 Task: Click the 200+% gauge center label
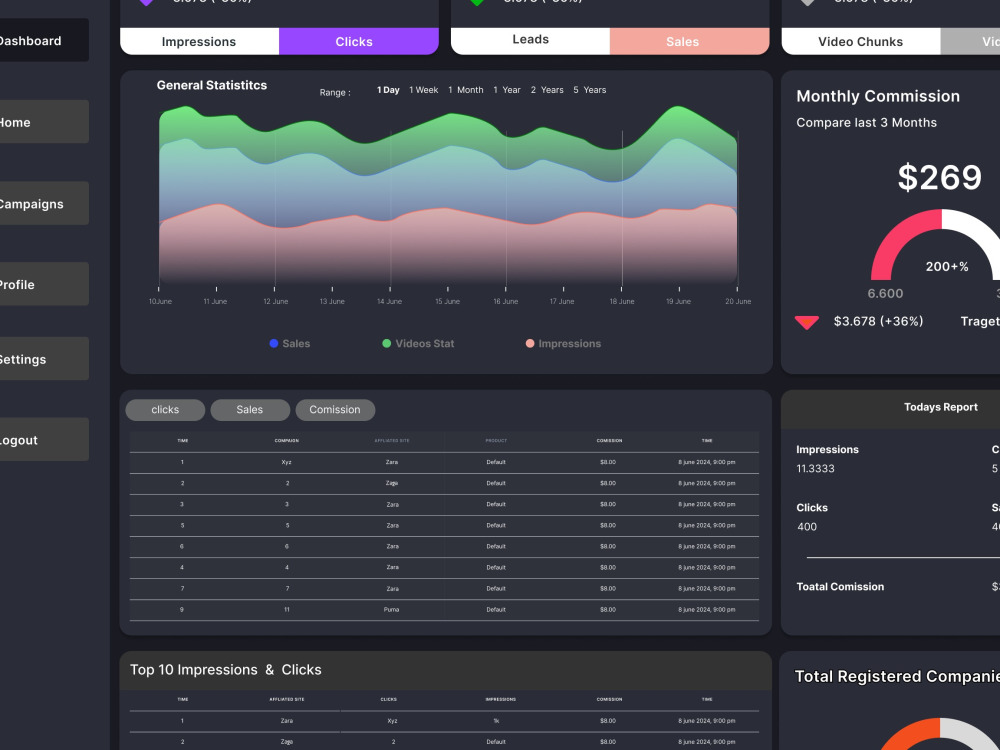click(x=947, y=267)
